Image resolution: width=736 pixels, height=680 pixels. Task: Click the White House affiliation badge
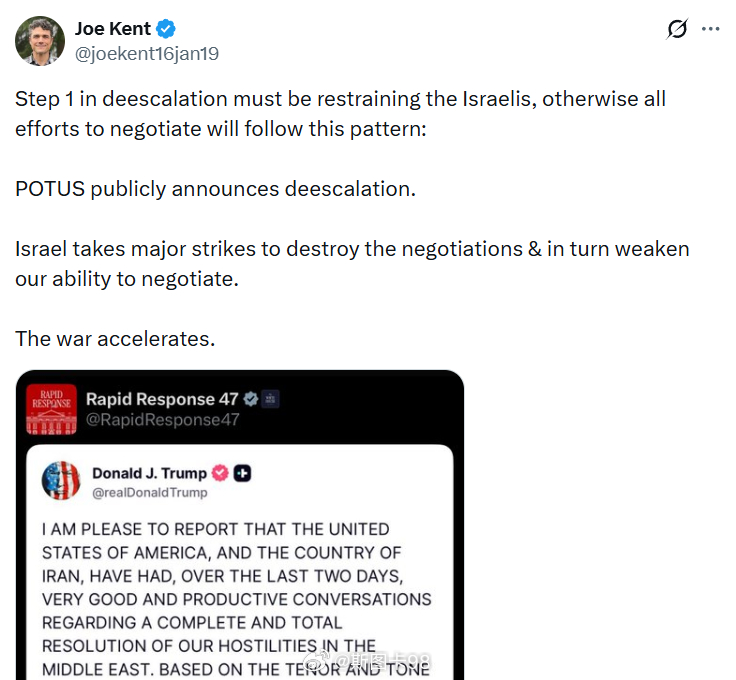pos(272,399)
